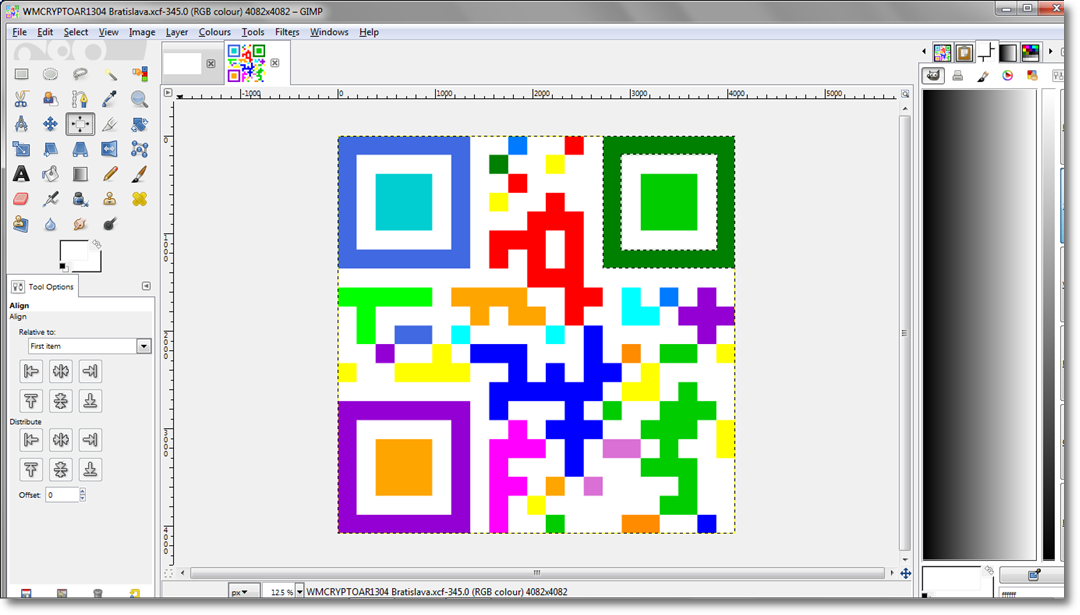
Task: Select the Scale tool
Action: (x=21, y=149)
